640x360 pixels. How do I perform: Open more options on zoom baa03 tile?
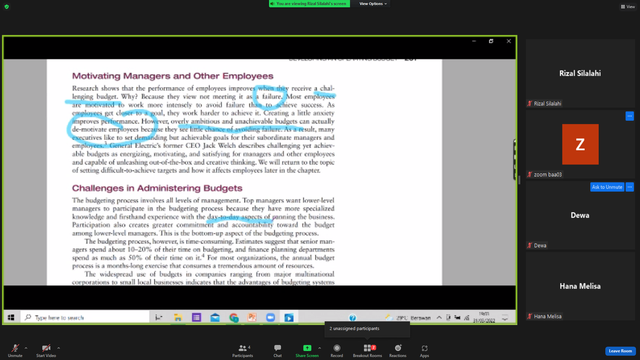pos(630,116)
